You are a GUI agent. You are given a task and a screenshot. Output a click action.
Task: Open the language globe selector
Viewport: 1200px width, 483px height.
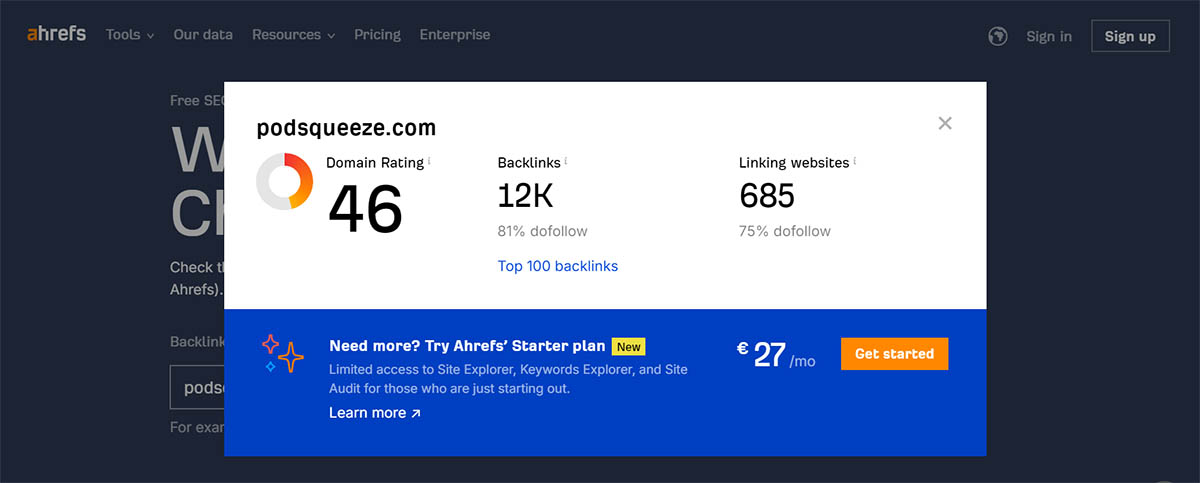[996, 36]
